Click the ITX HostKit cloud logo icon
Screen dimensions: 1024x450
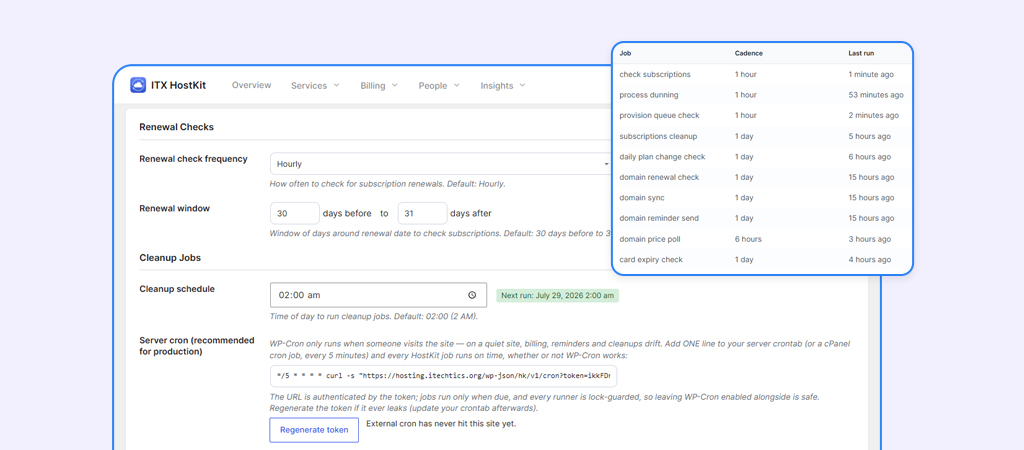coord(138,86)
